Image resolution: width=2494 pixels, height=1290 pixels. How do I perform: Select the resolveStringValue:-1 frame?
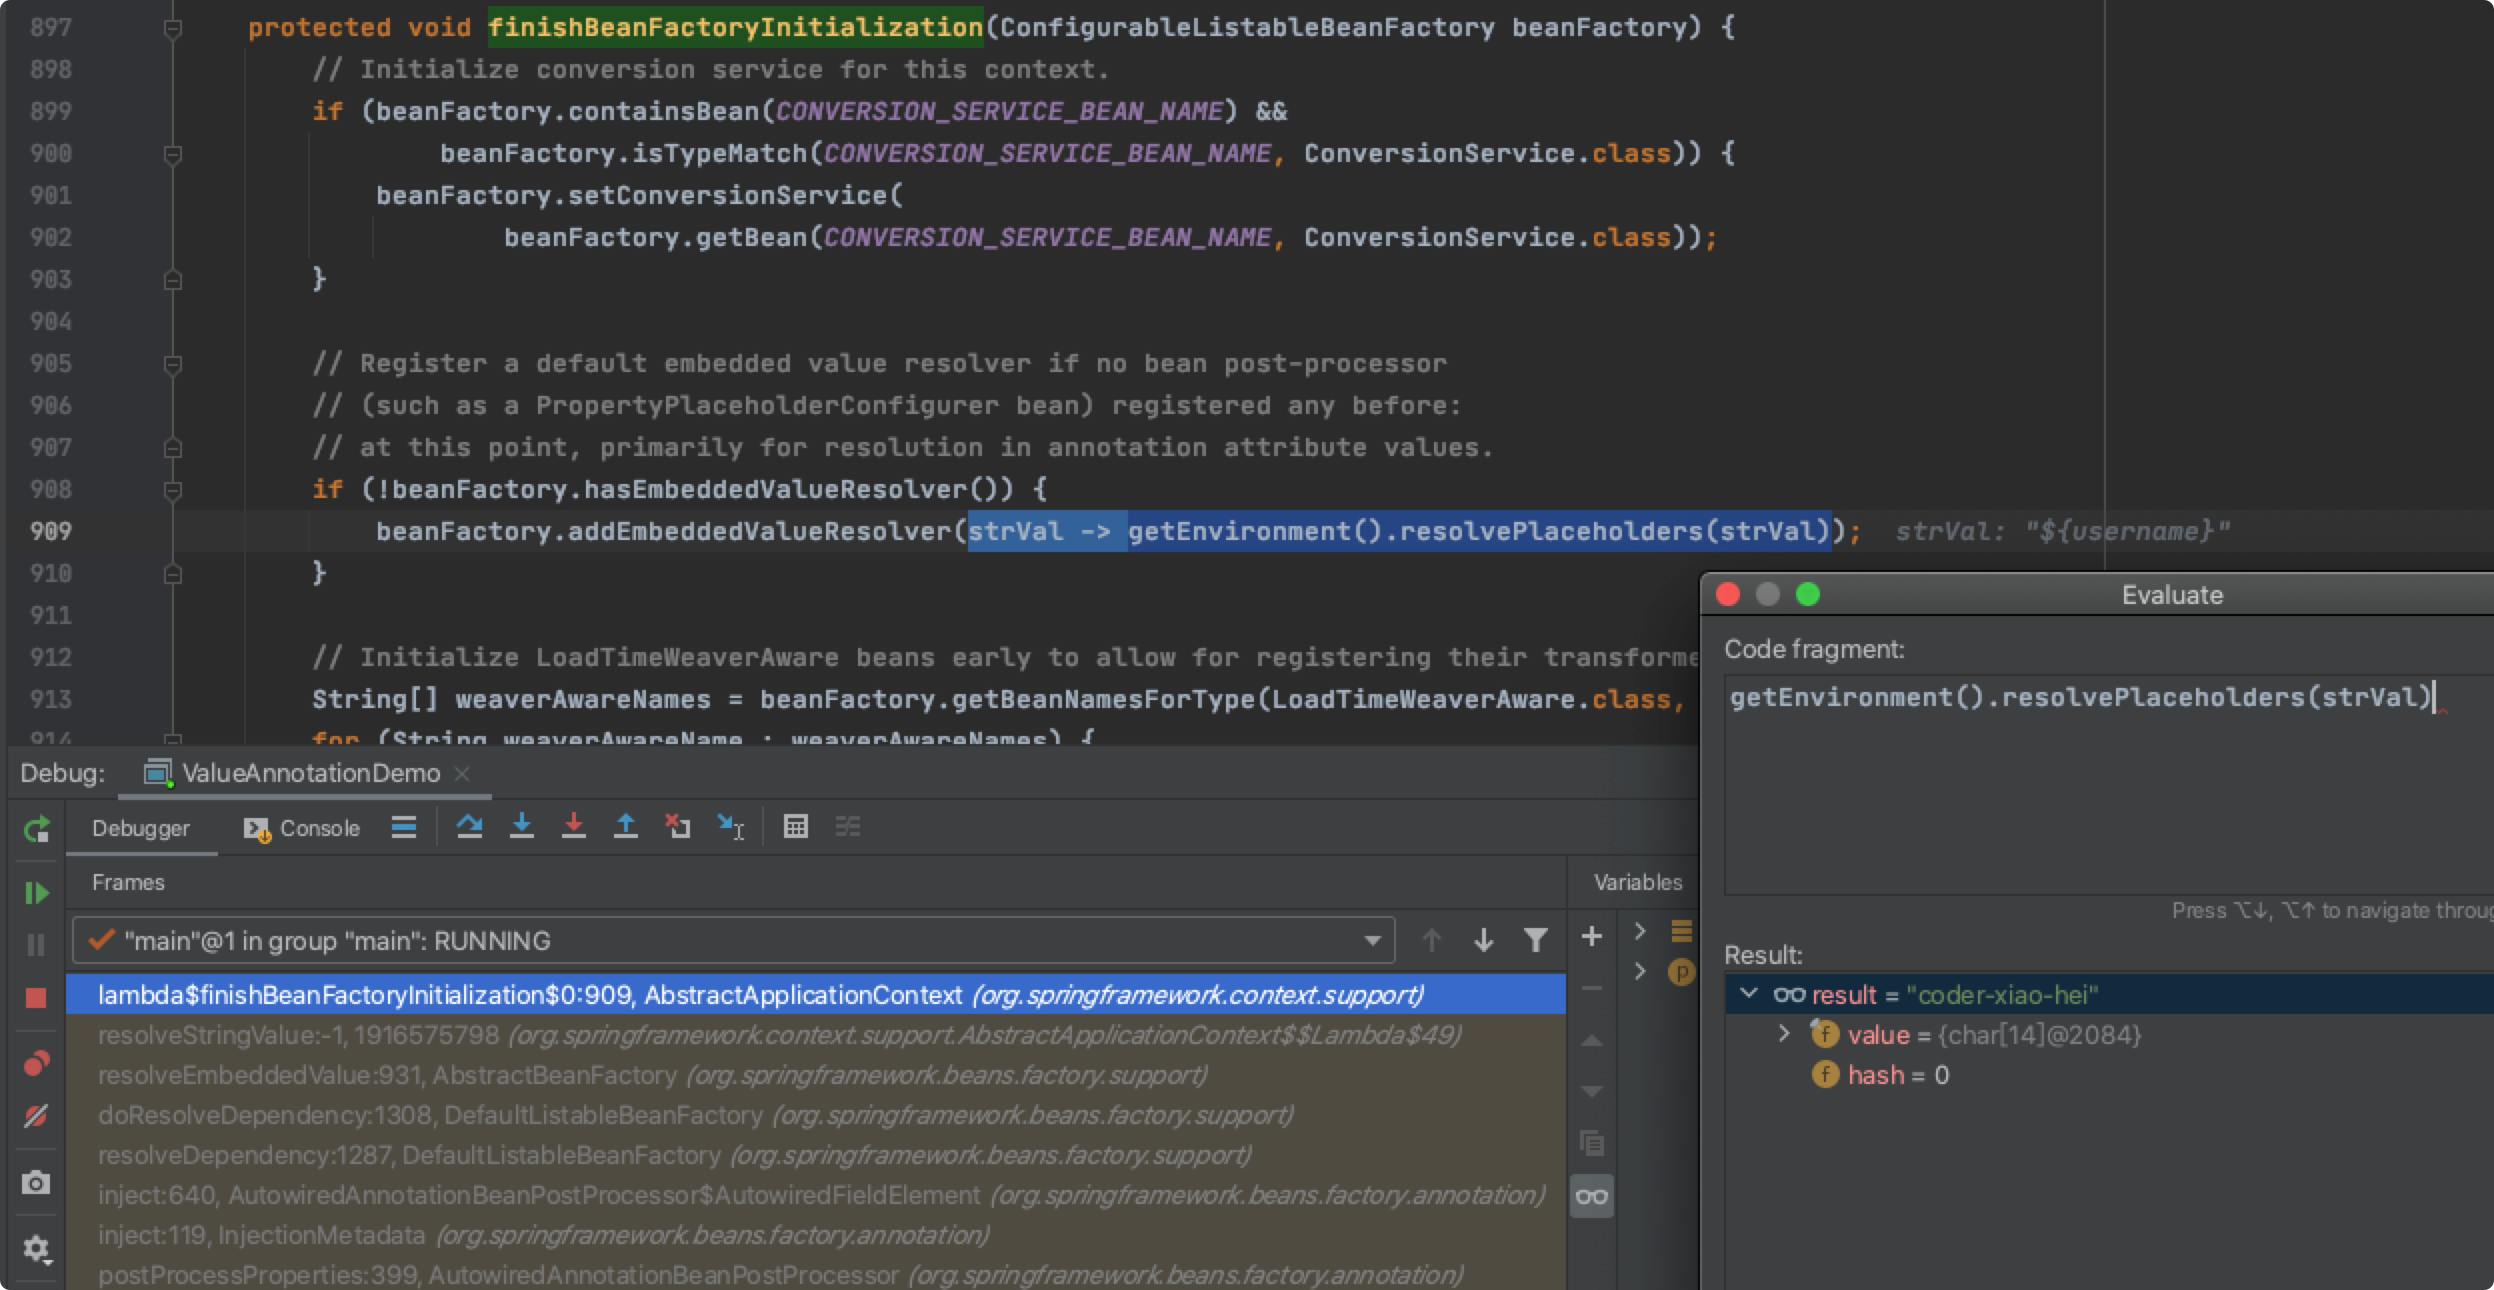tap(816, 1035)
